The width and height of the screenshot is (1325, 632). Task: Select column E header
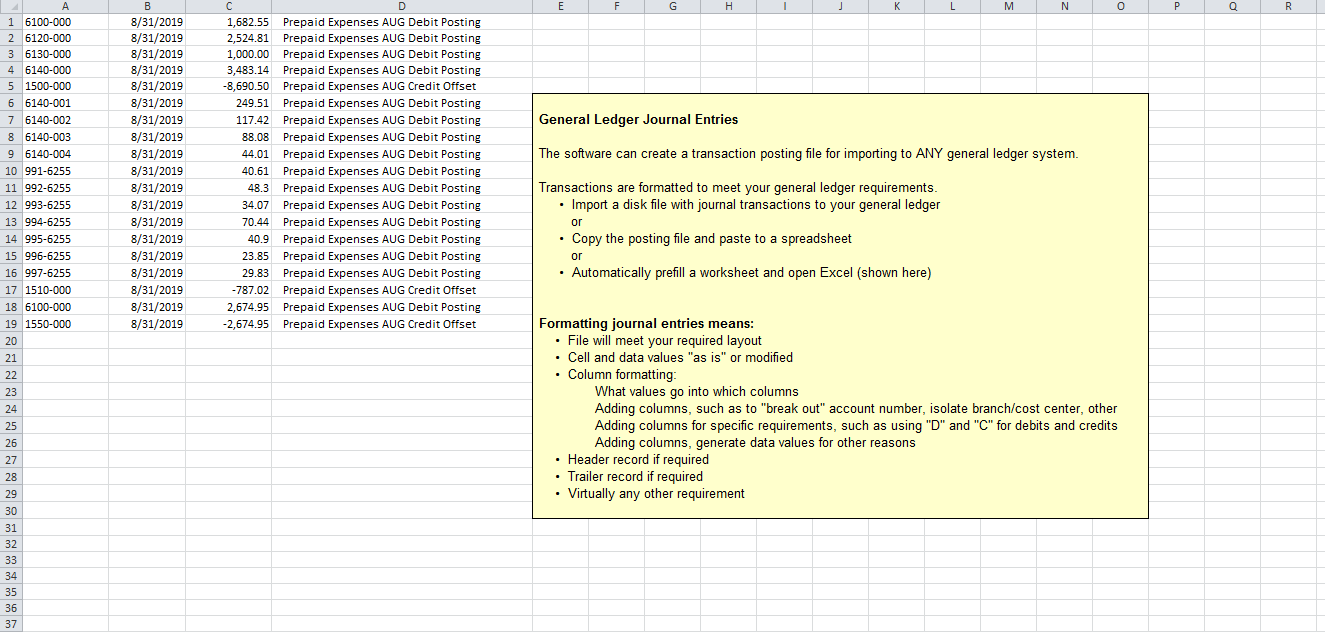559,6
